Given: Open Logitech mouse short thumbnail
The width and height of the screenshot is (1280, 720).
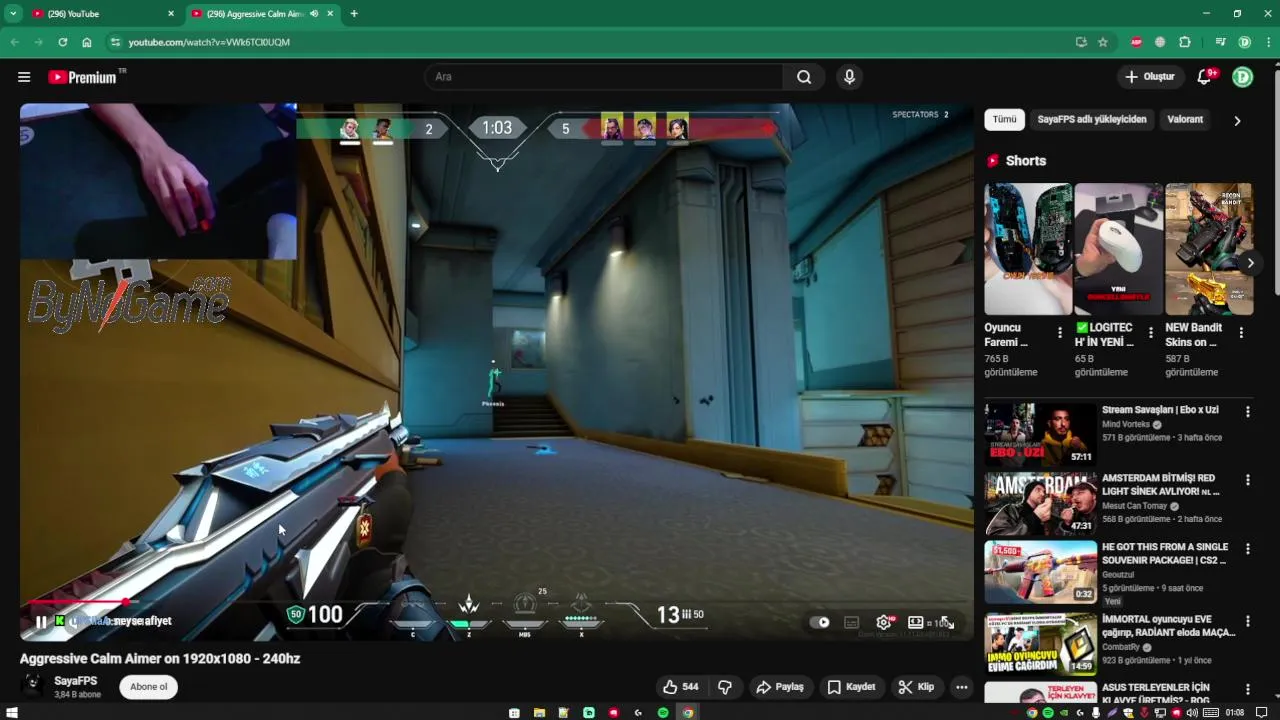Looking at the screenshot, I should 1118,249.
